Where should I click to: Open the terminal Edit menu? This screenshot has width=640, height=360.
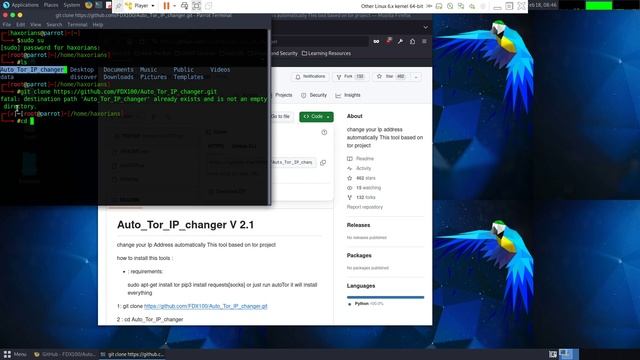pyautogui.click(x=21, y=25)
